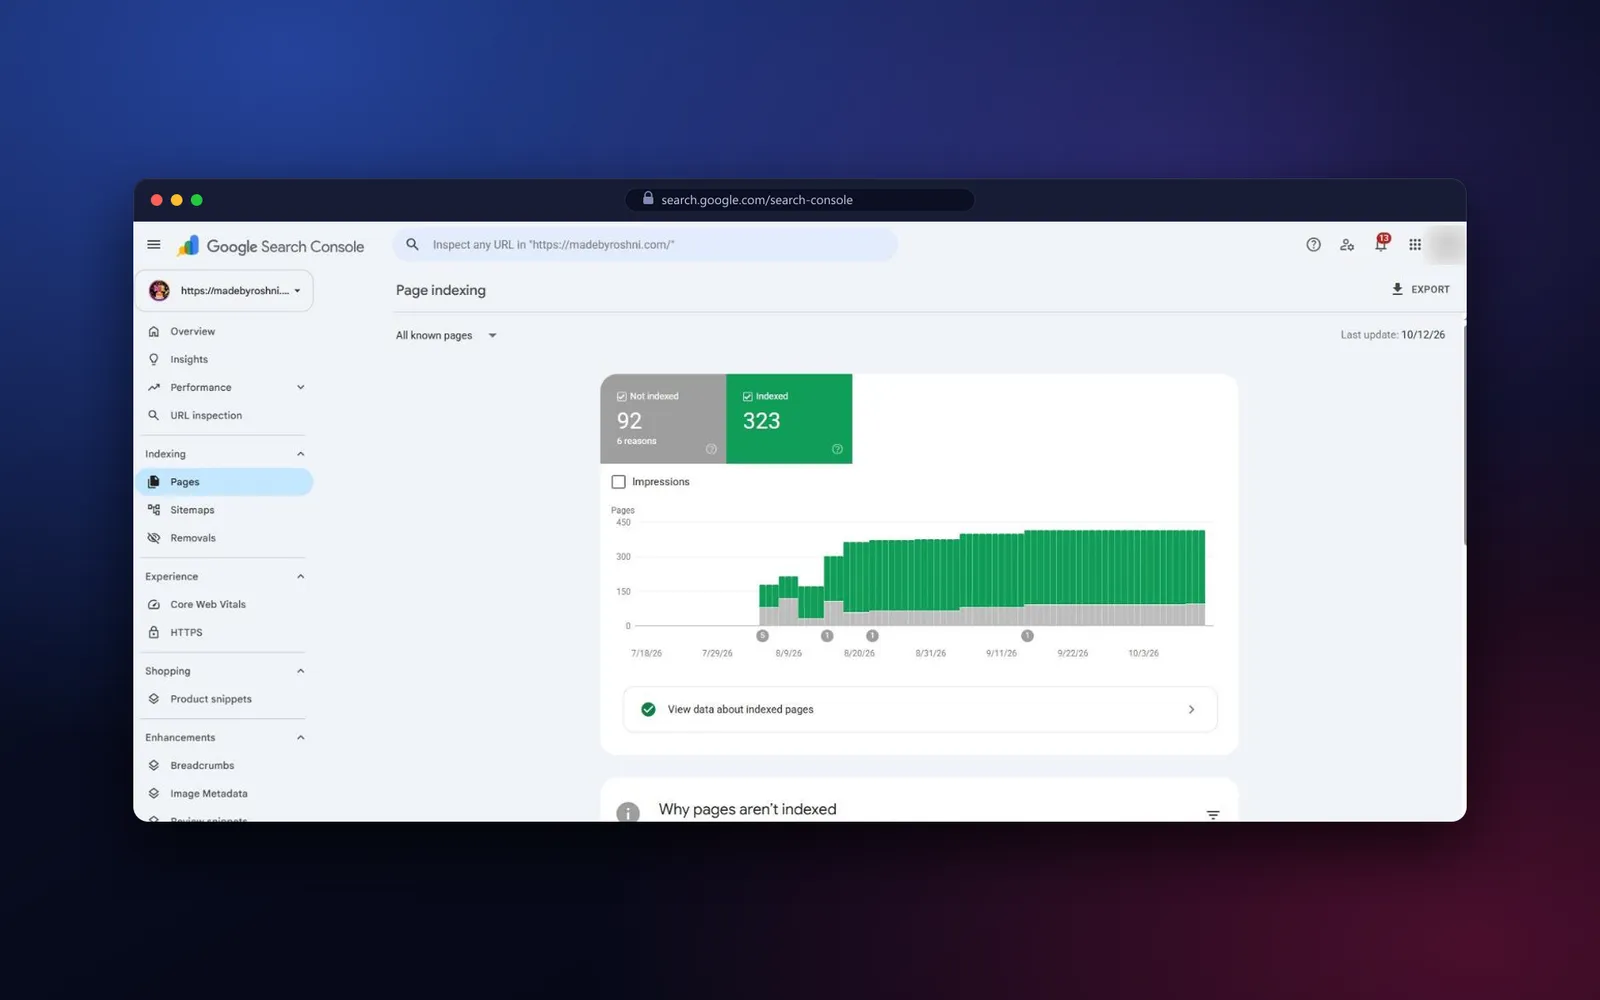The image size is (1600, 1000).
Task: Collapse the Experience section
Action: point(300,577)
